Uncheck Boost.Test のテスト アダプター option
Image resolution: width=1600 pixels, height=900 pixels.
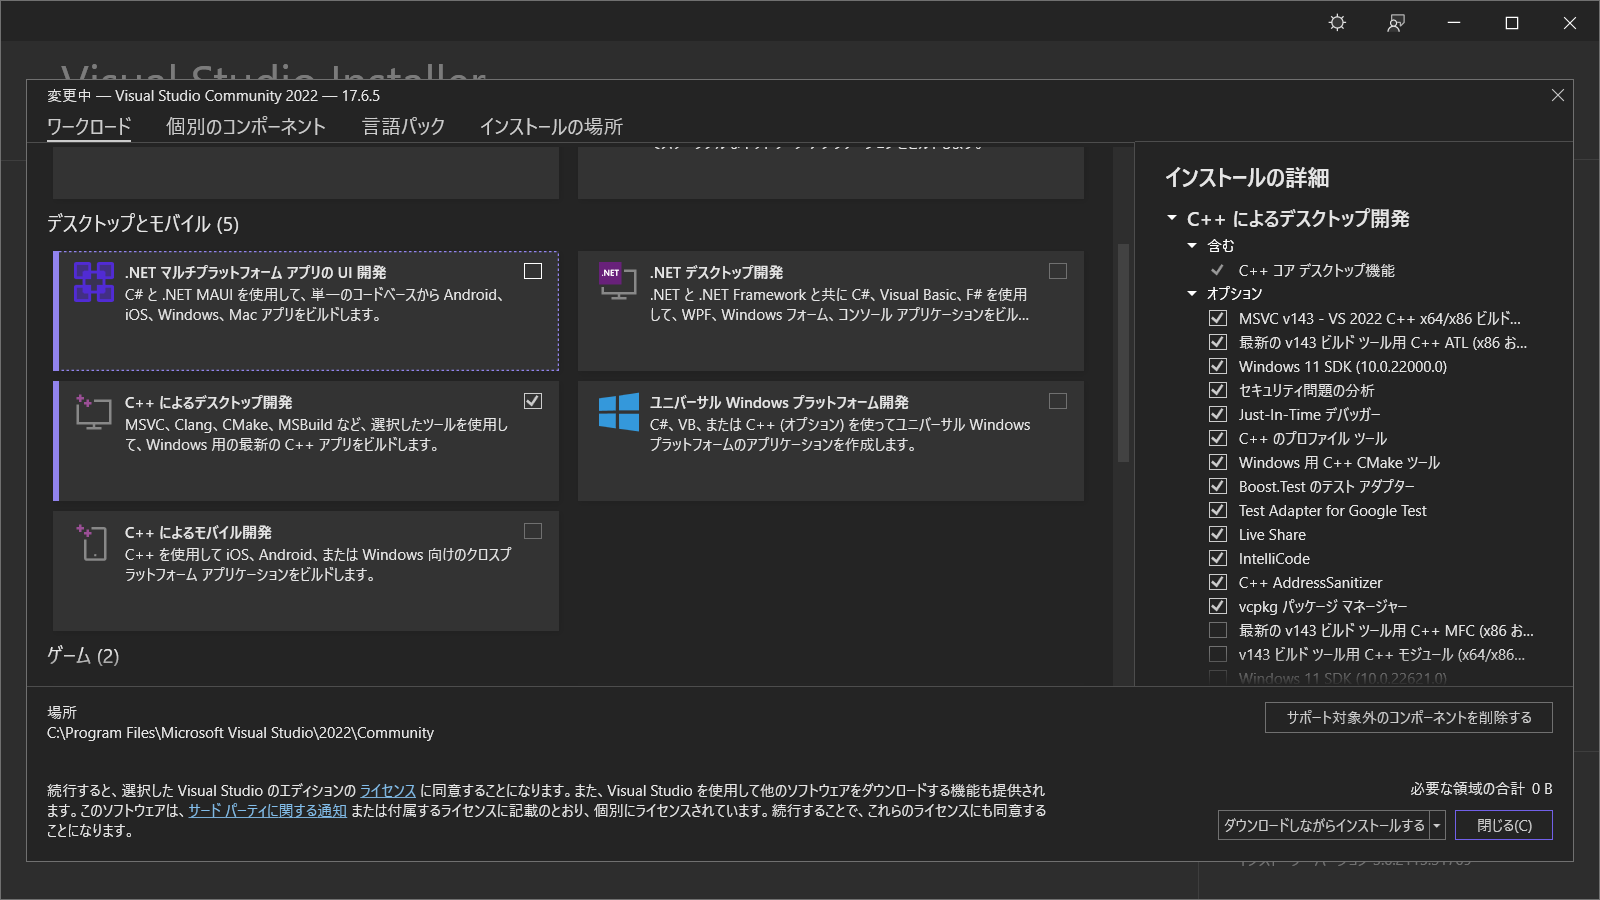(1218, 486)
